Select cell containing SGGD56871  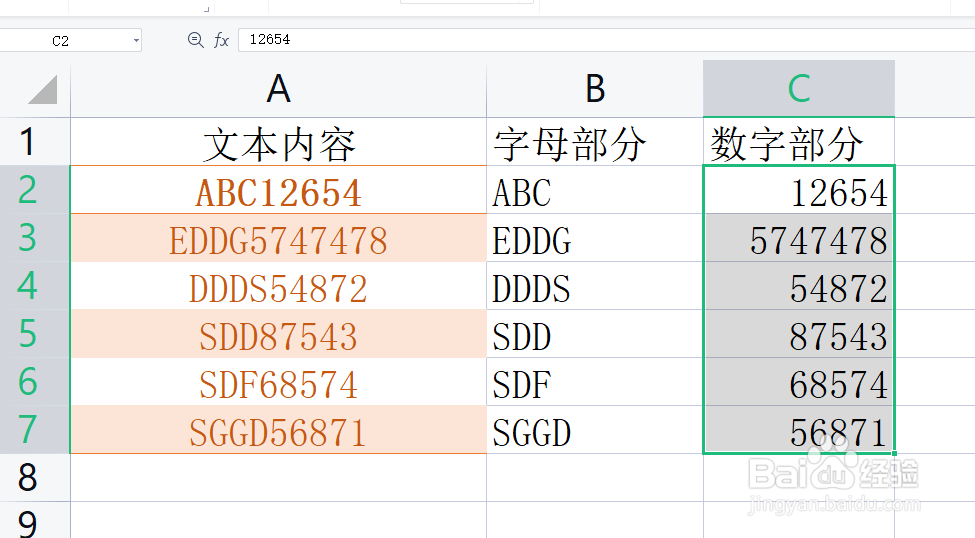(279, 430)
